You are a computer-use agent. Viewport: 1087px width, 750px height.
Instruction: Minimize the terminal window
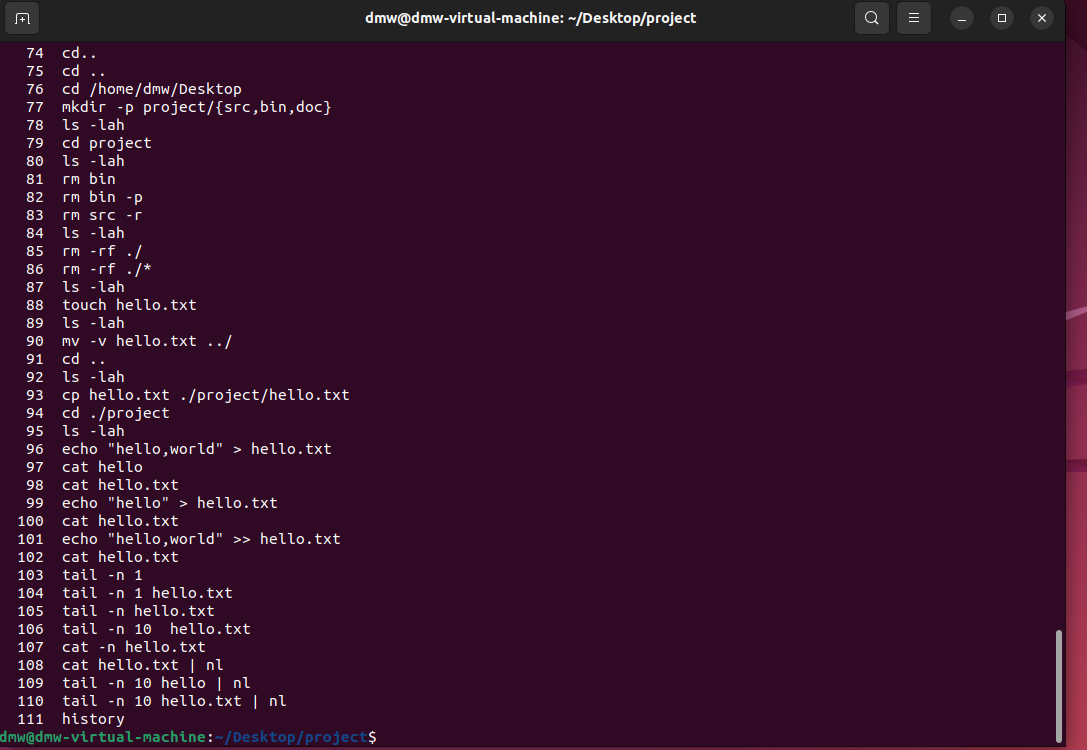[x=961, y=18]
